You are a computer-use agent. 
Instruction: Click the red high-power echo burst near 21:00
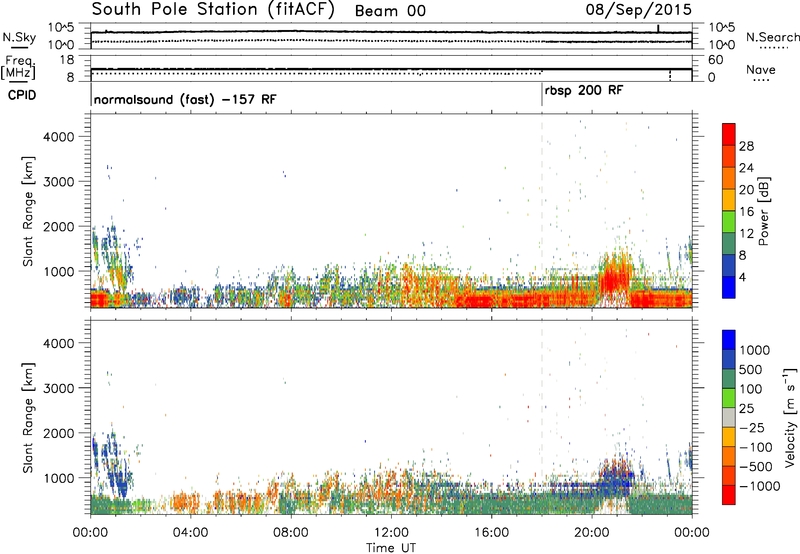615,278
